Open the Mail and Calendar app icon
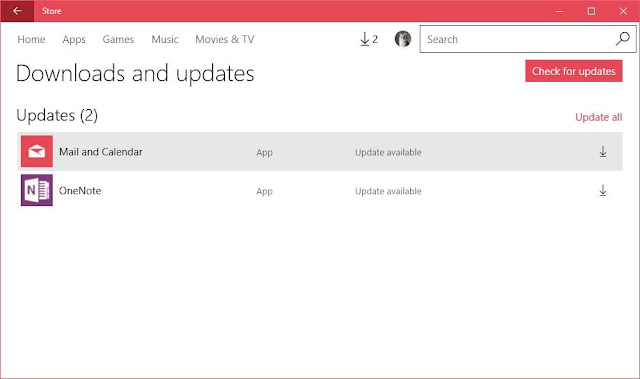 click(37, 151)
